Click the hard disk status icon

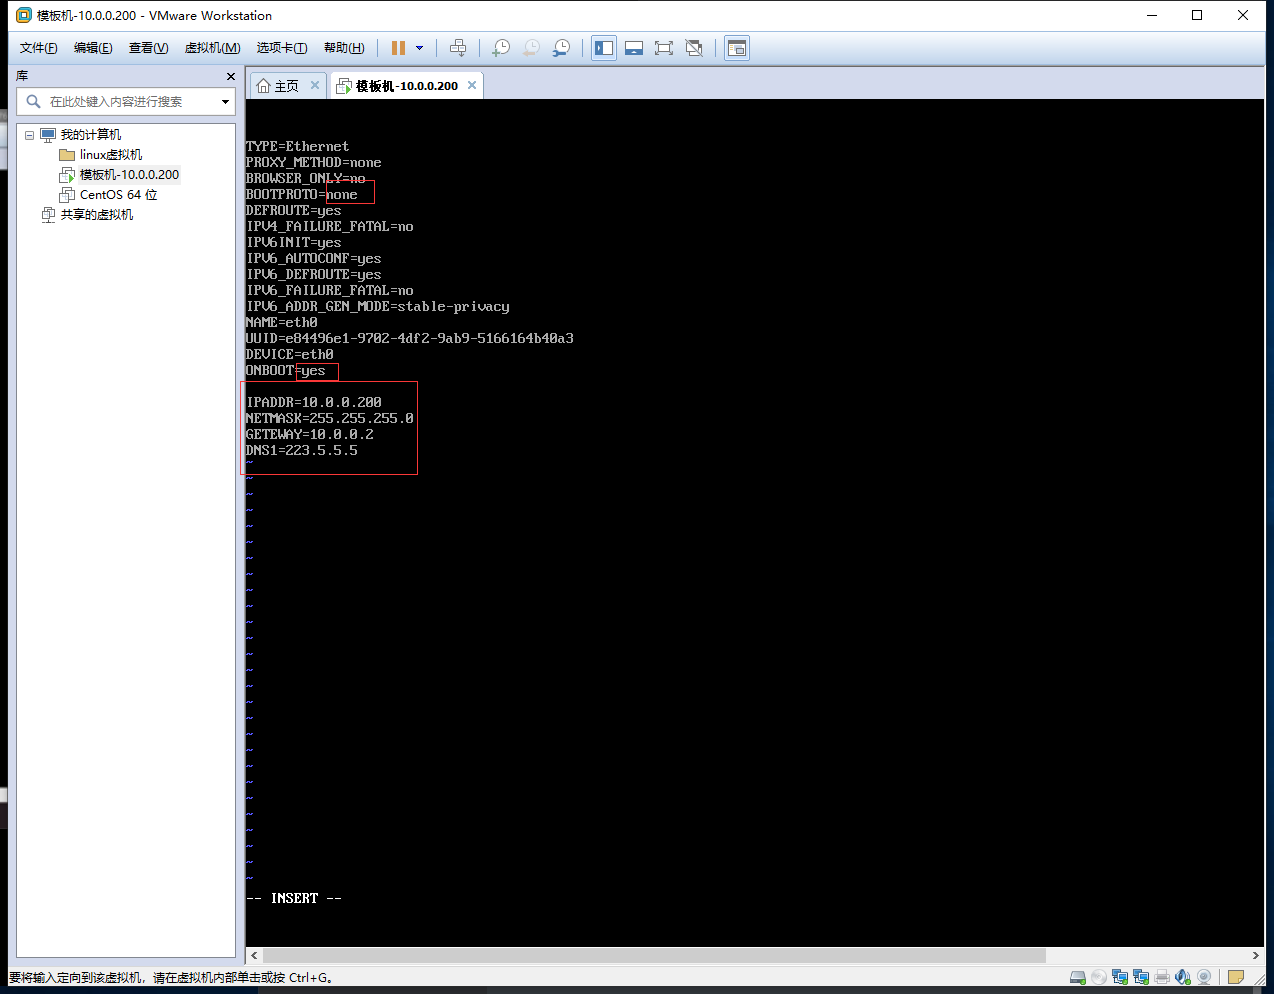pyautogui.click(x=1078, y=977)
